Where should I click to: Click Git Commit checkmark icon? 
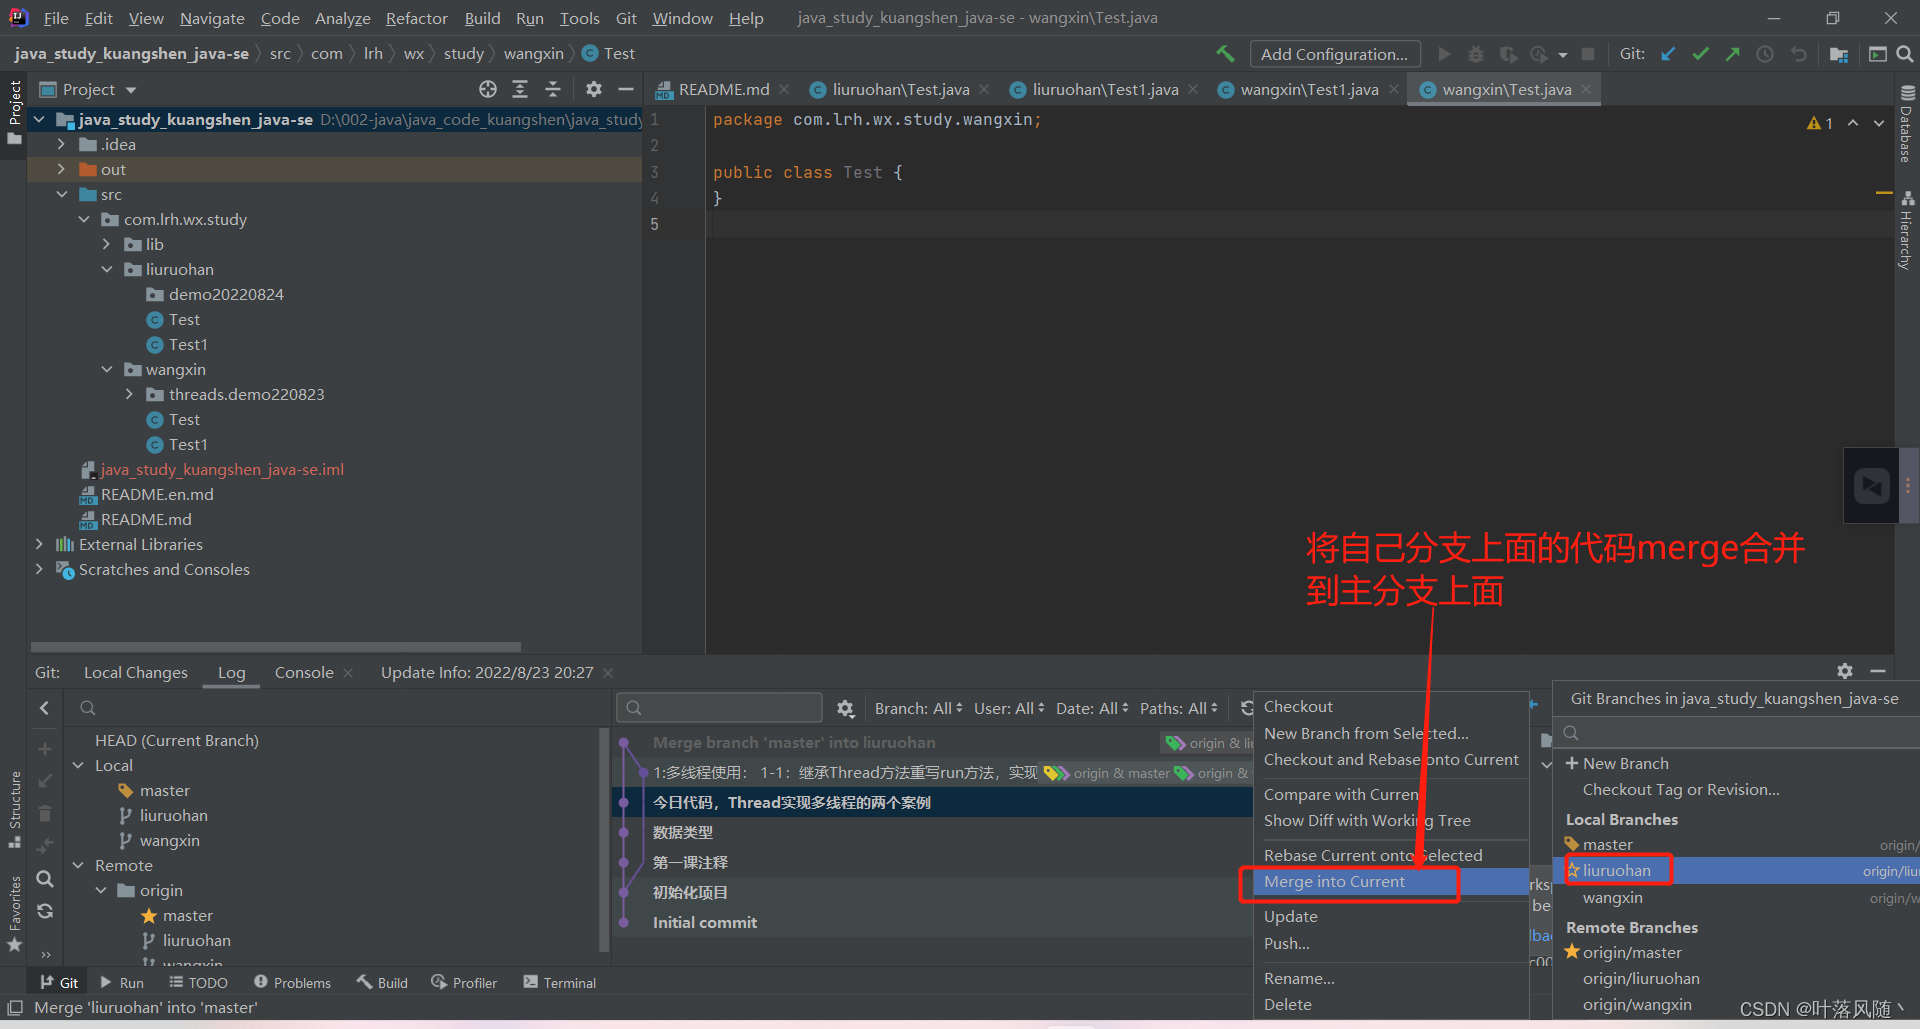point(1700,54)
